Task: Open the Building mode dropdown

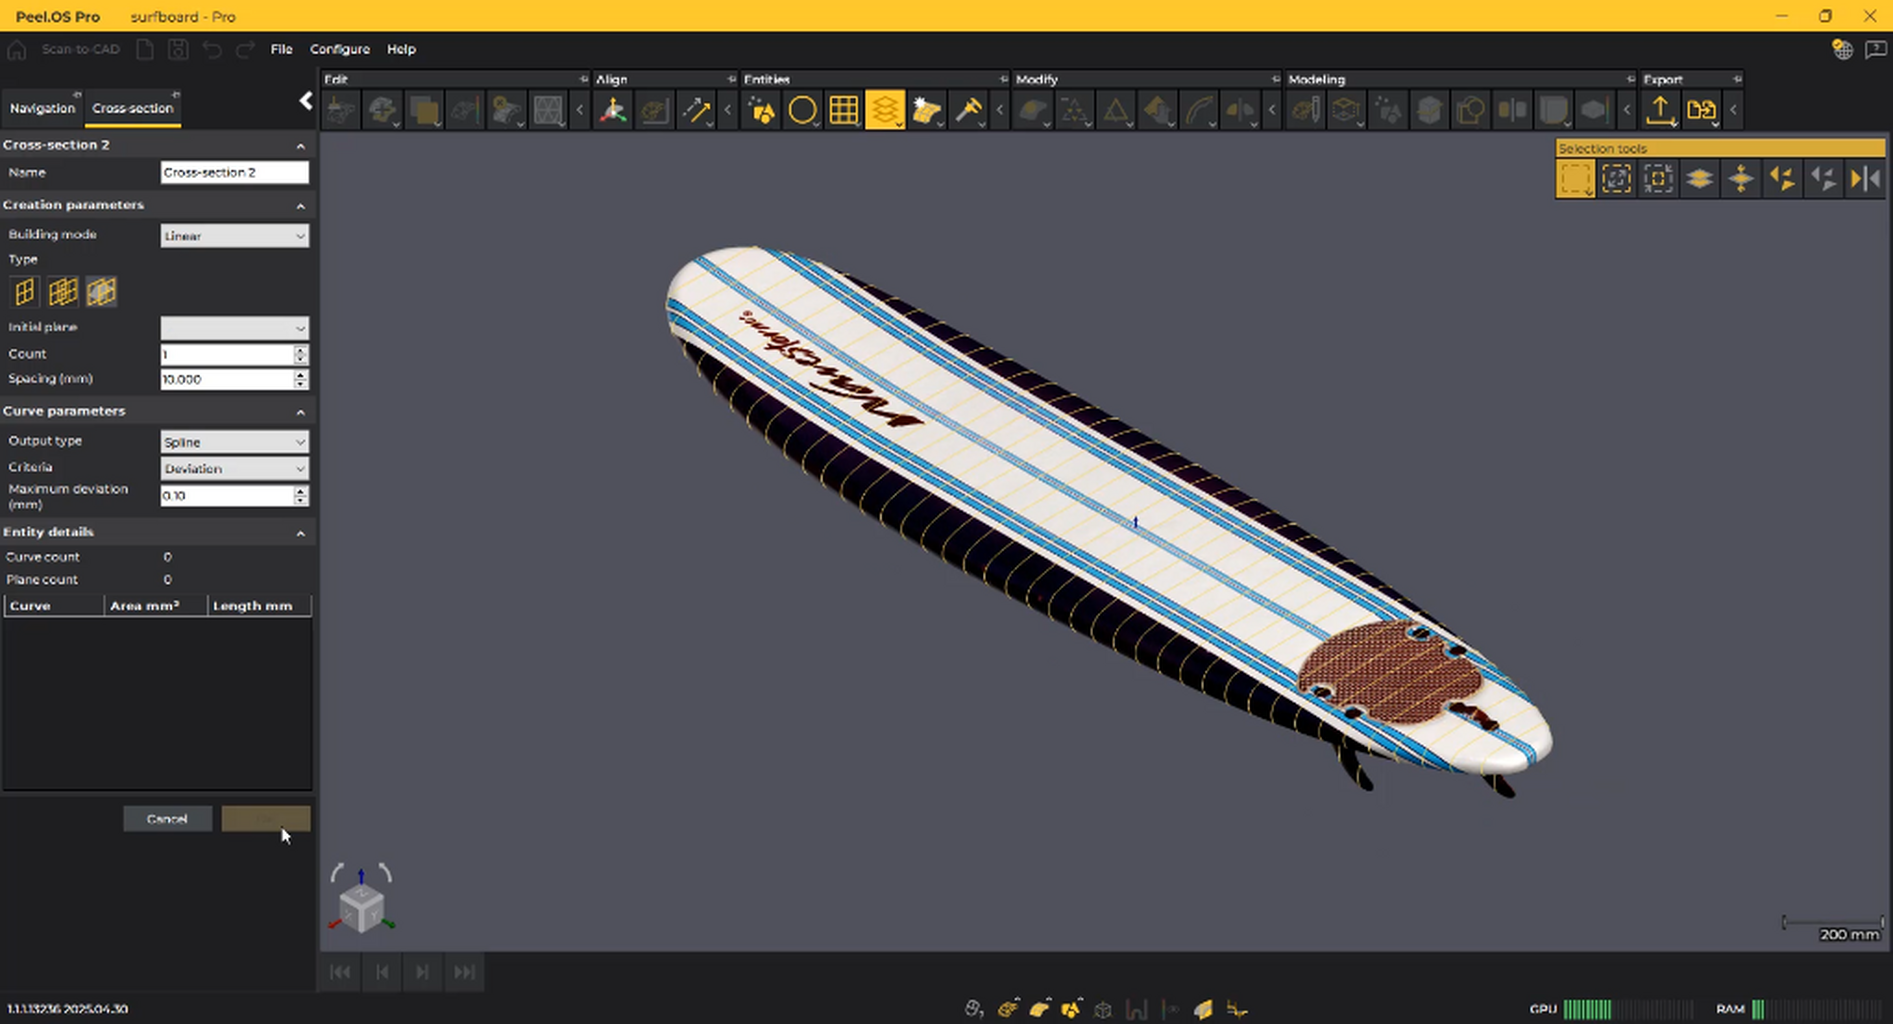Action: (x=234, y=236)
